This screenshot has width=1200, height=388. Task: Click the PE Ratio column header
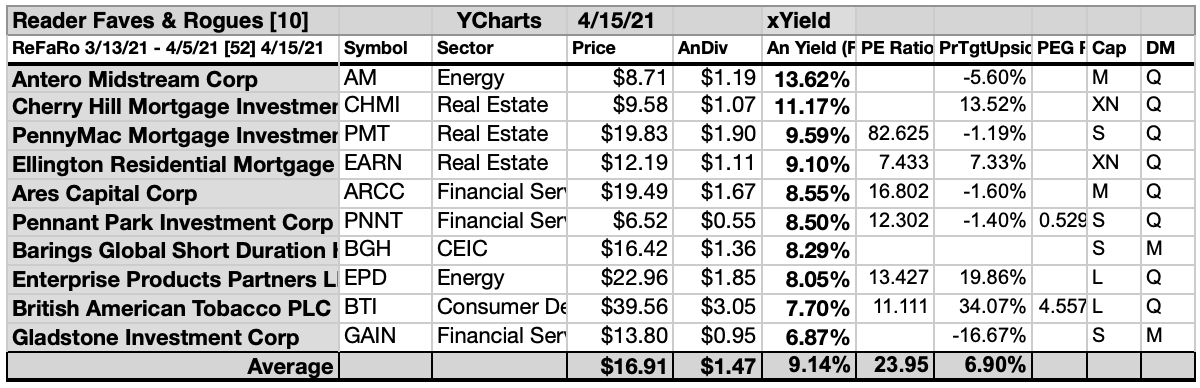pyautogui.click(x=894, y=47)
